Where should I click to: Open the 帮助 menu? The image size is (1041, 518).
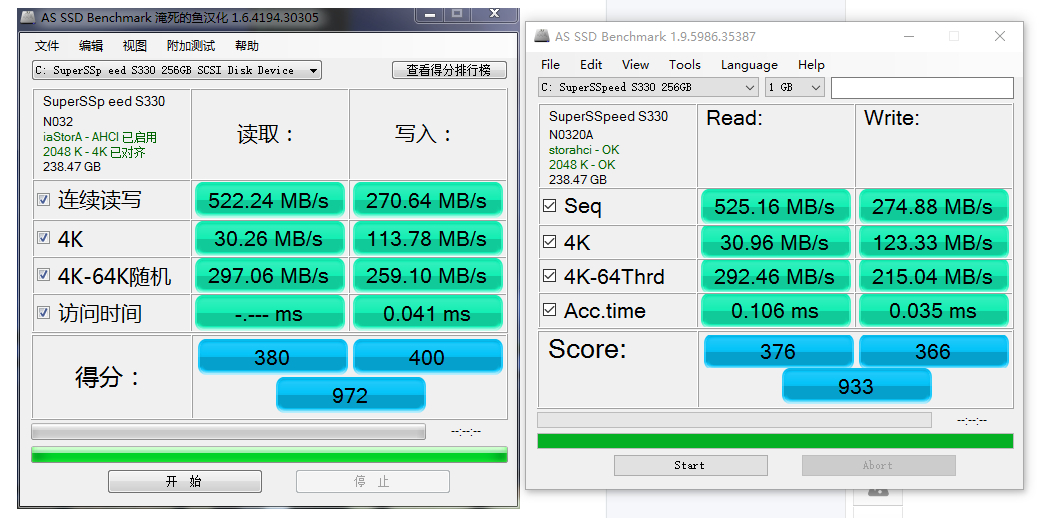point(246,46)
